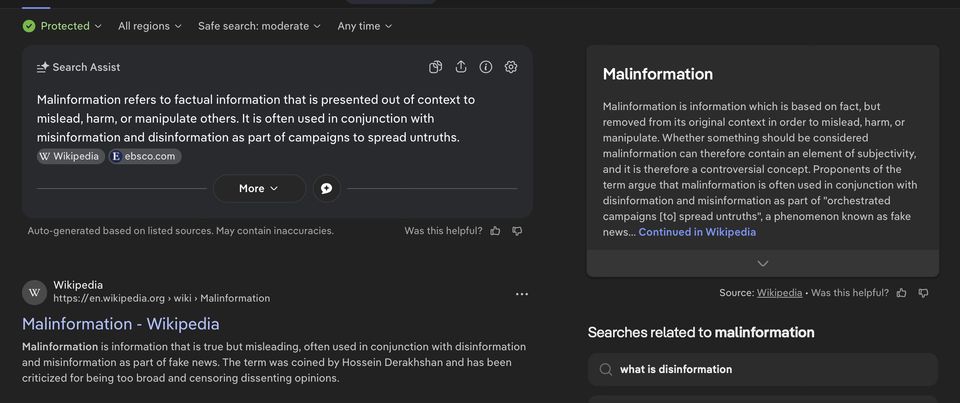Click the Search Assist sparkle icon
This screenshot has width=960, height=403.
coord(43,67)
